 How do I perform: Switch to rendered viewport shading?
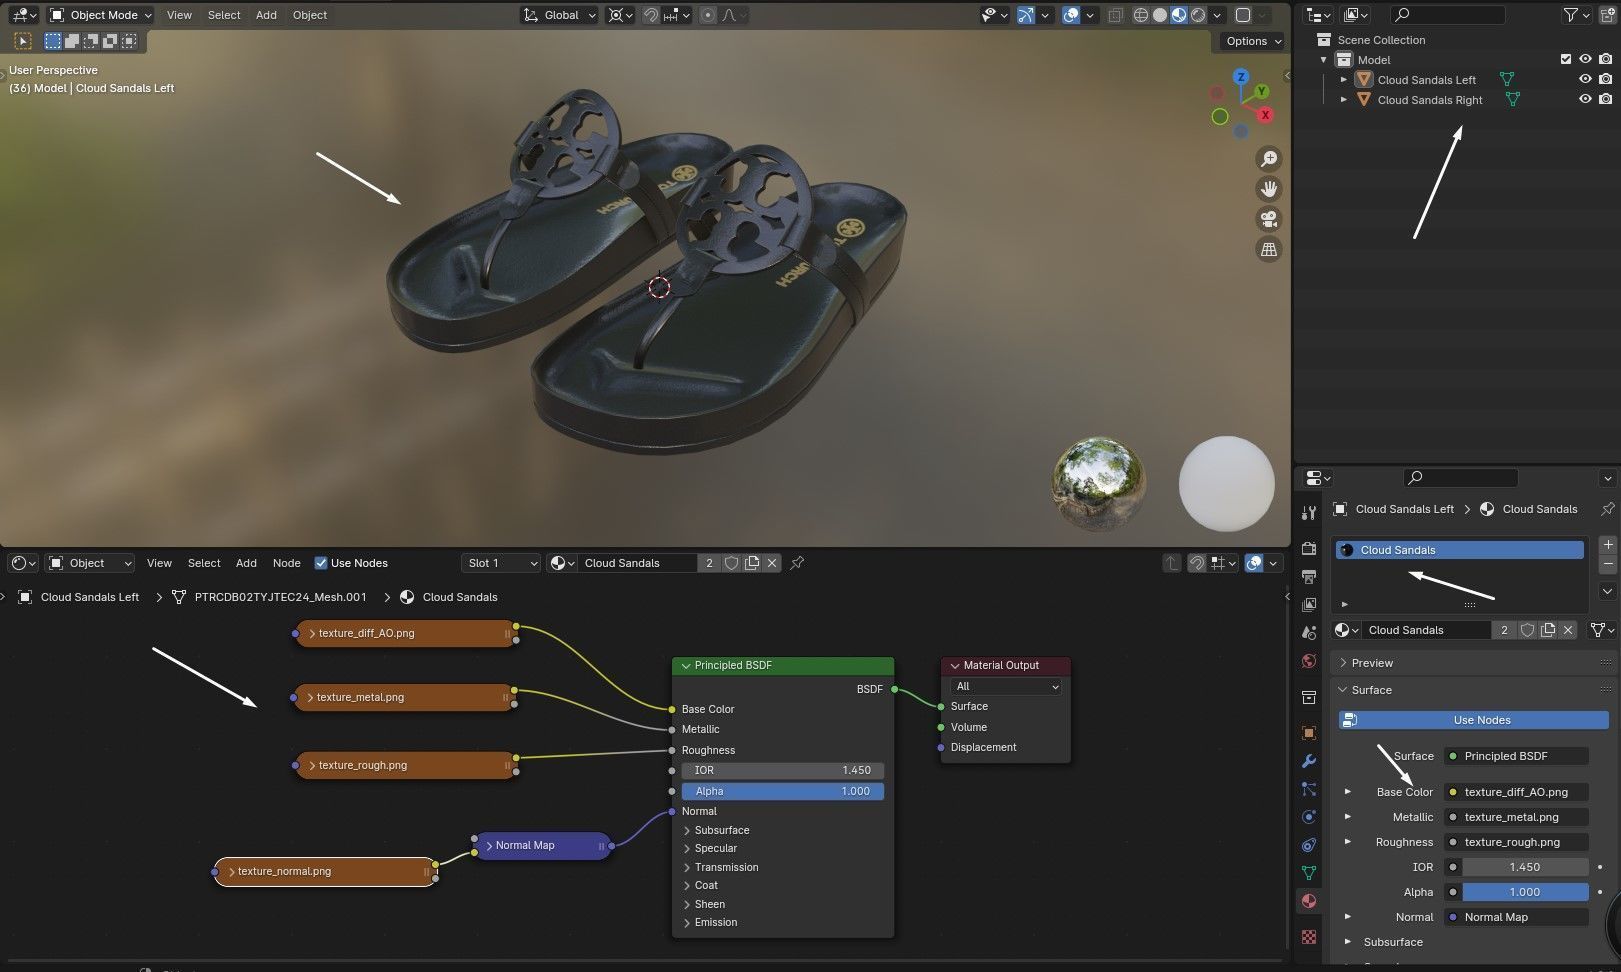pos(1198,15)
